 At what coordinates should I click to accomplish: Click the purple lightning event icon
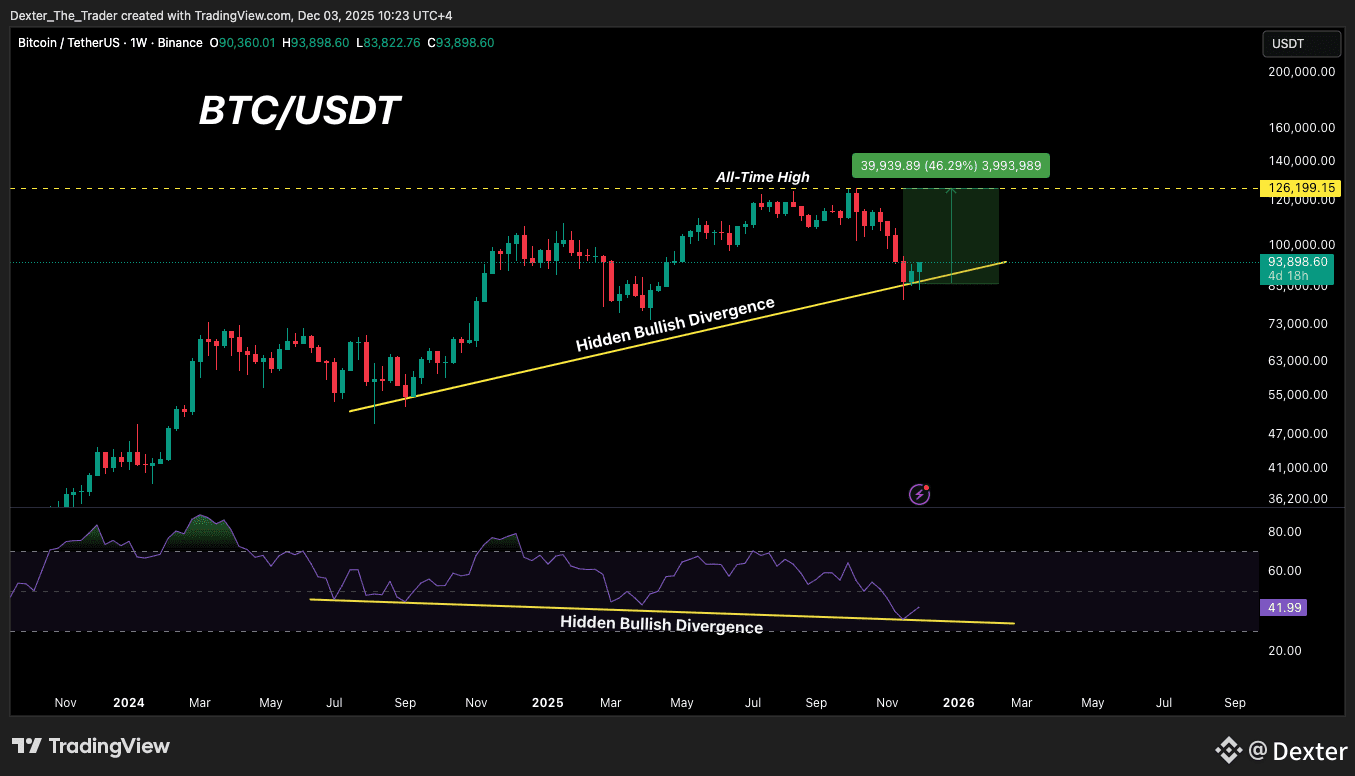click(x=919, y=494)
